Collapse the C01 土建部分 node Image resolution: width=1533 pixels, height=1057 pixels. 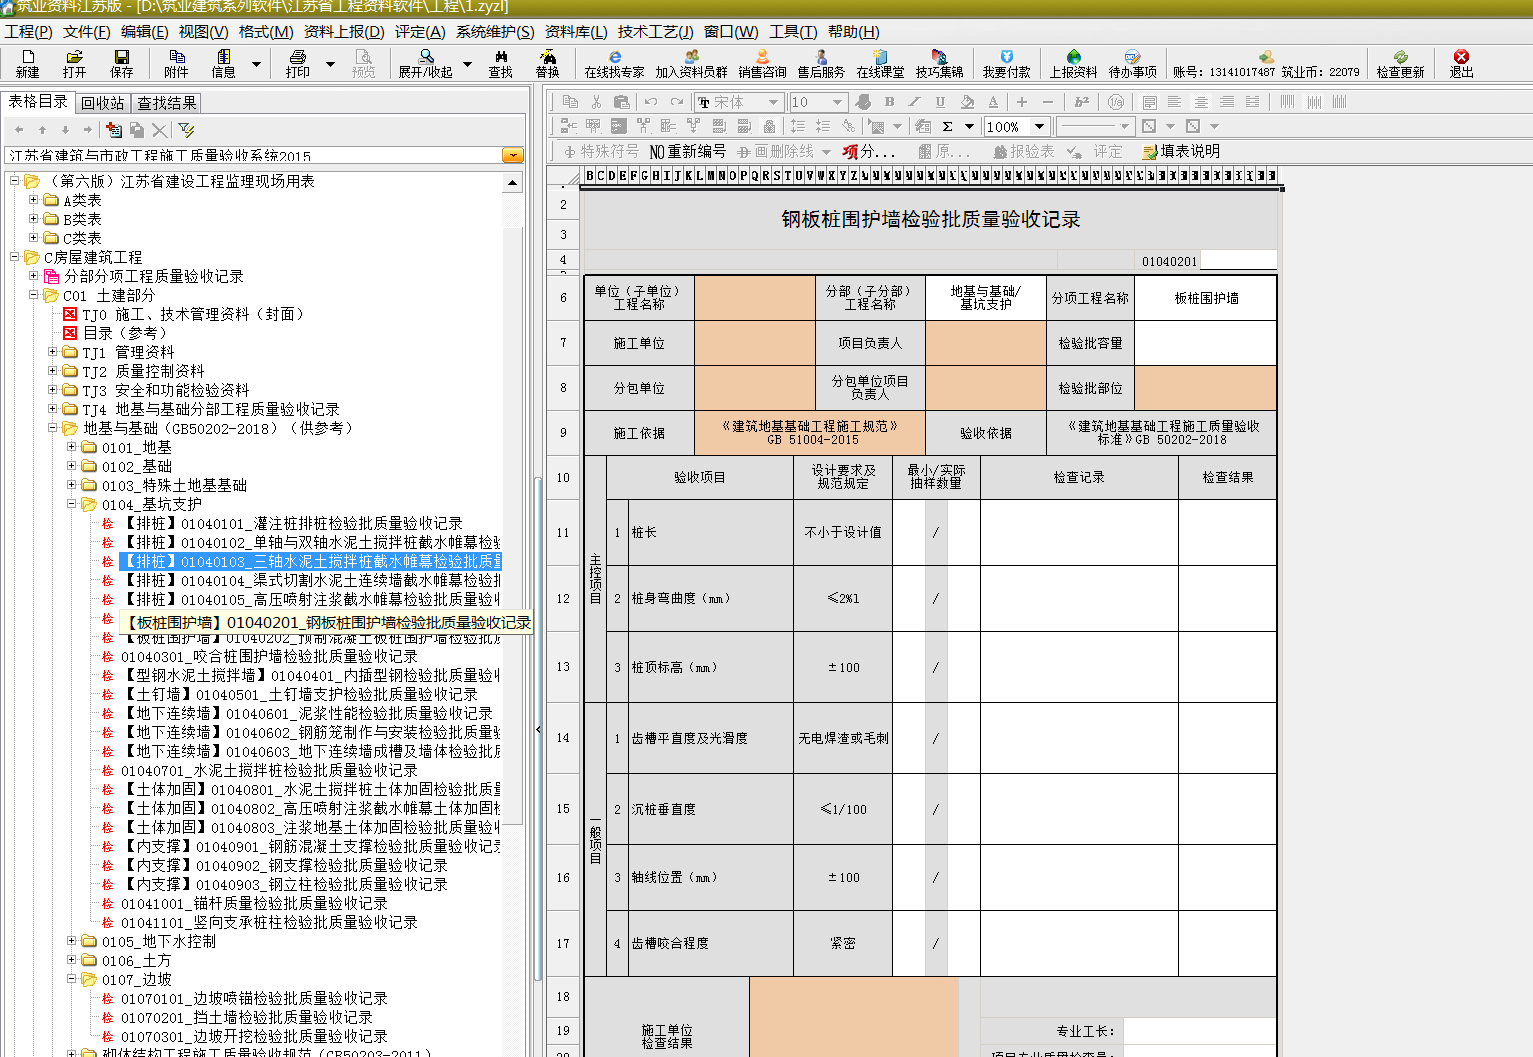tap(33, 295)
